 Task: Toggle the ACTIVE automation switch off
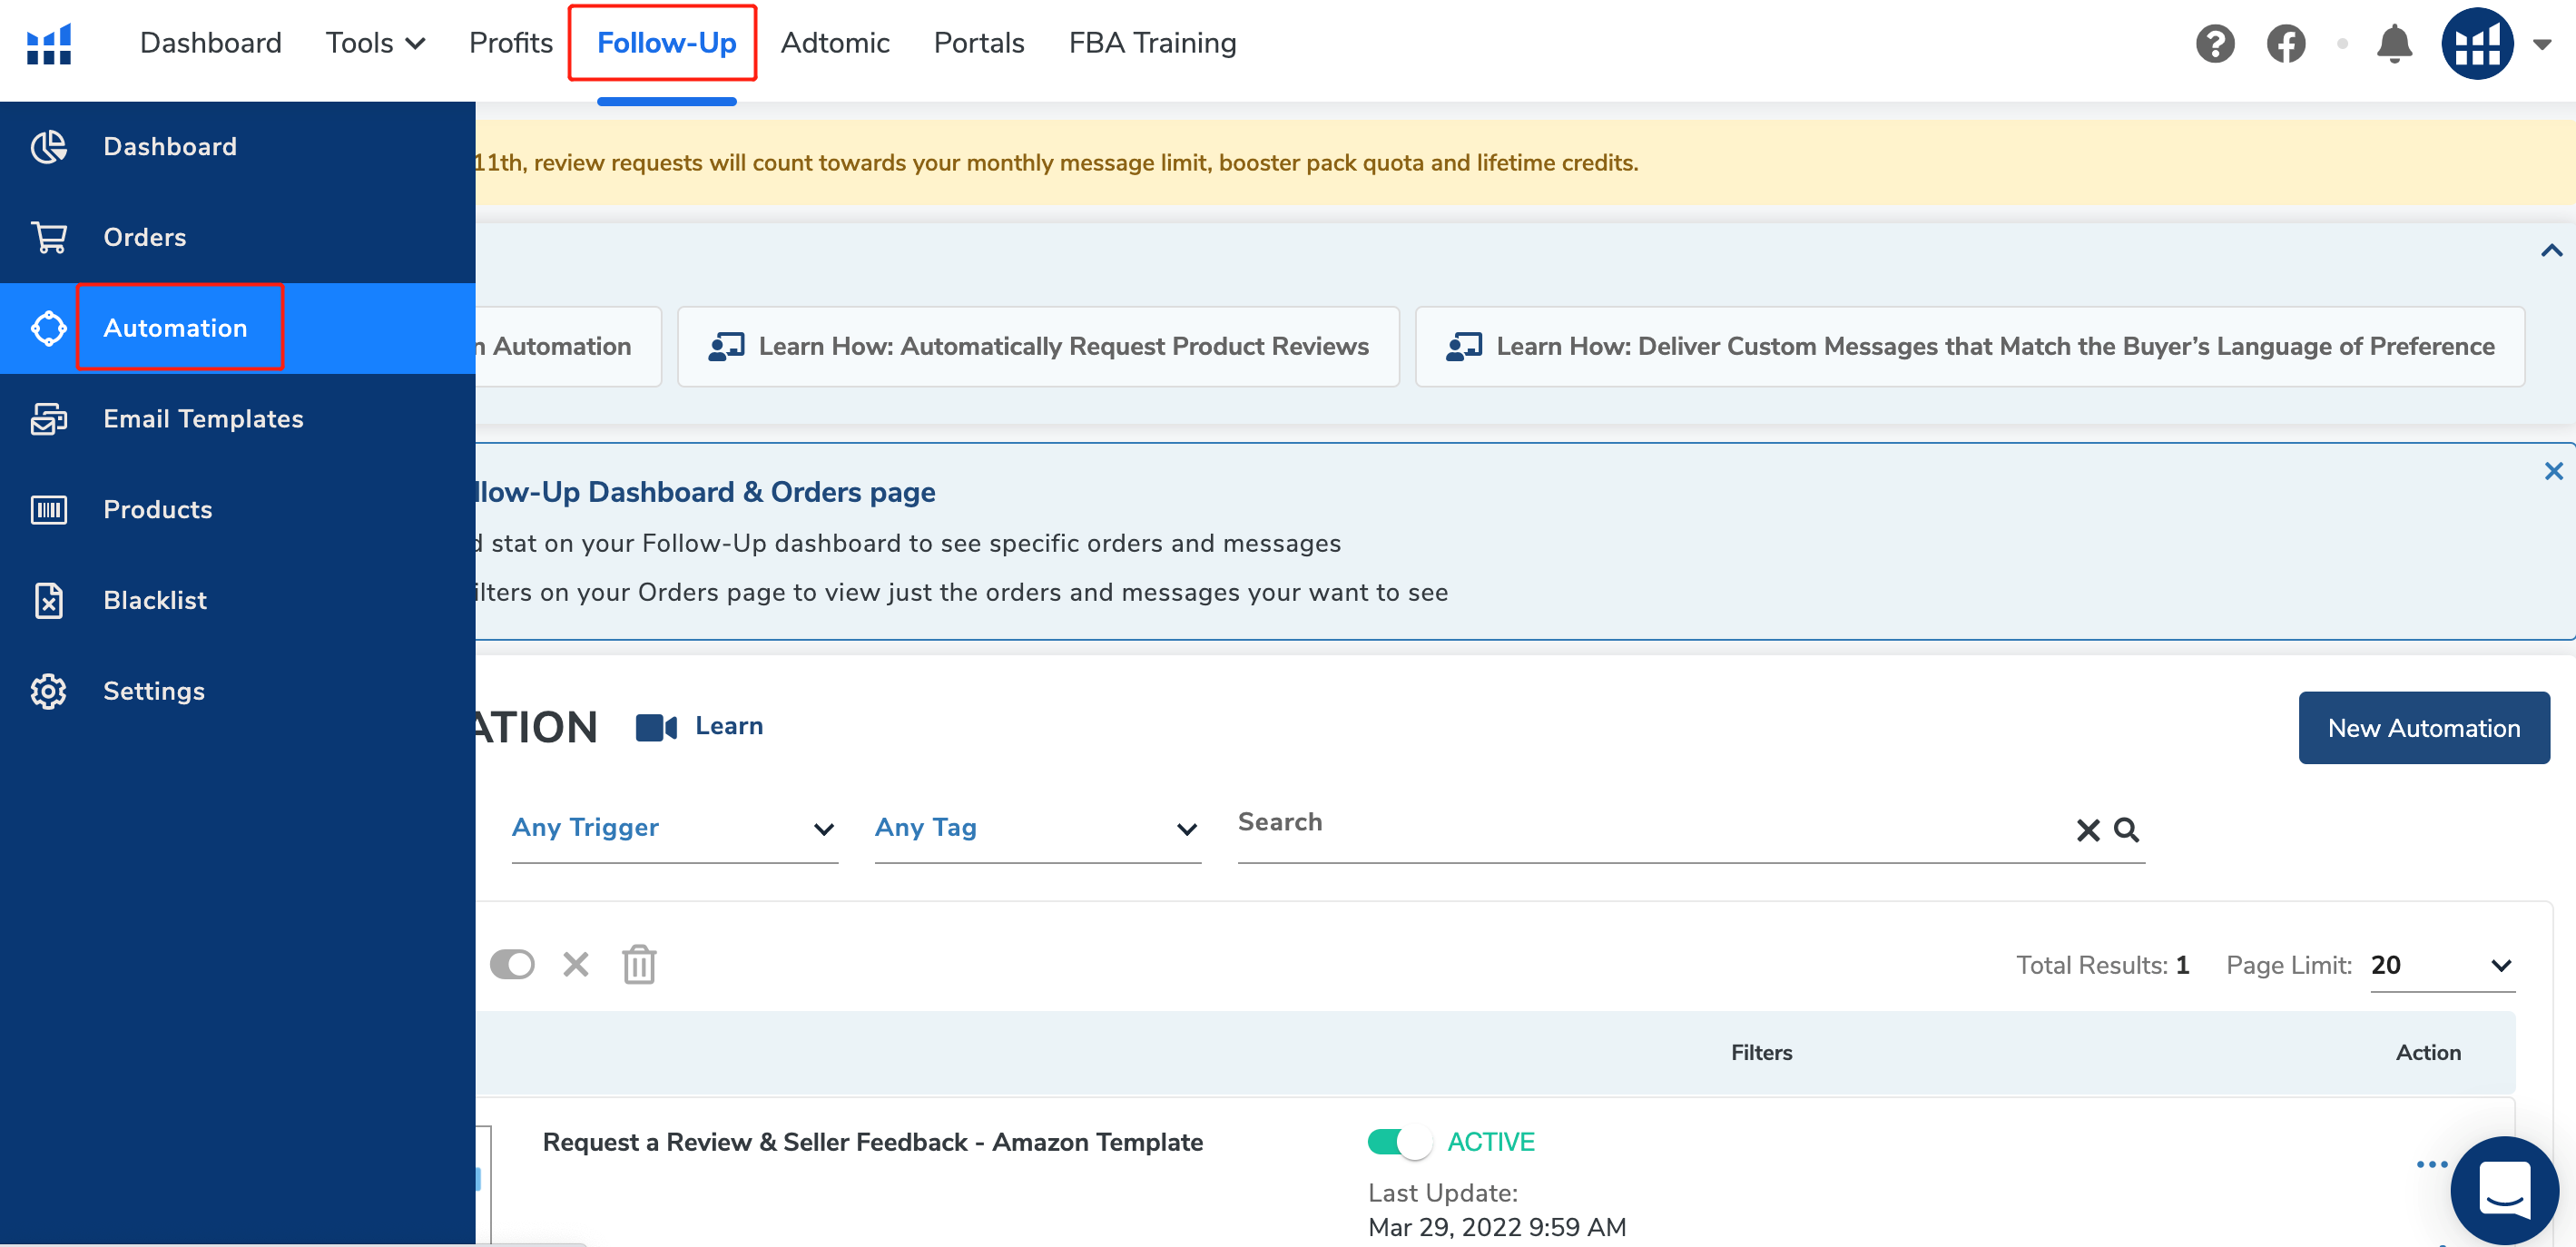point(1399,1142)
